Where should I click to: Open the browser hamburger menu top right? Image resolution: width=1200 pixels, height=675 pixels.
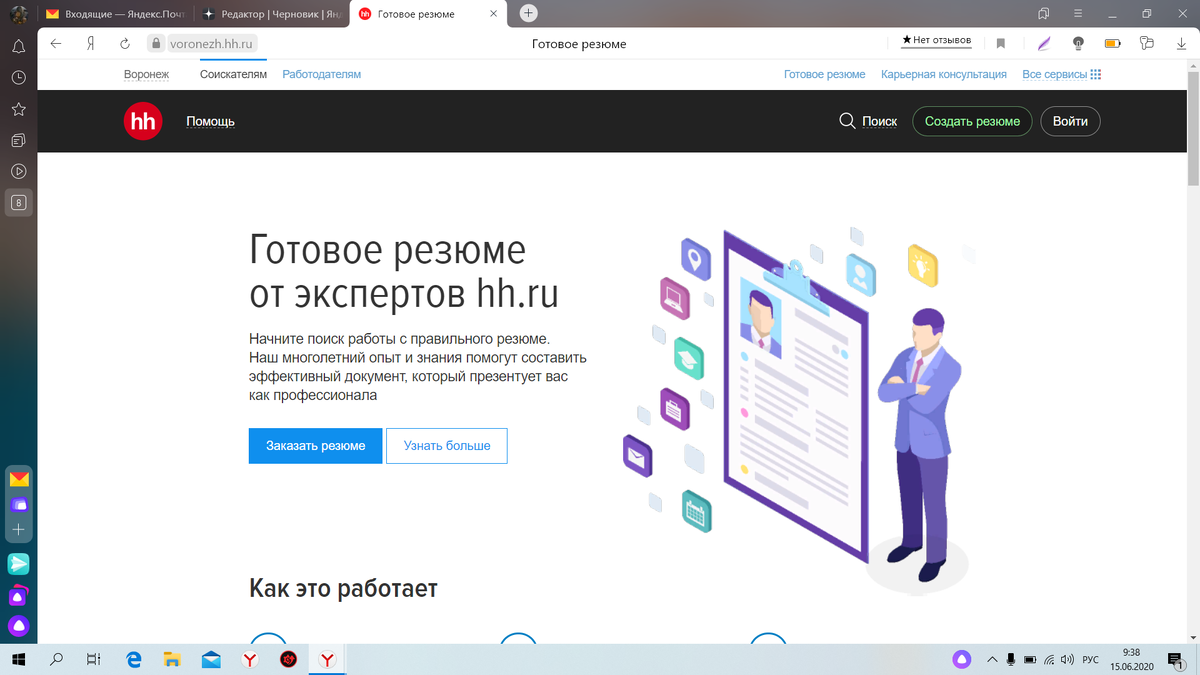point(1077,14)
